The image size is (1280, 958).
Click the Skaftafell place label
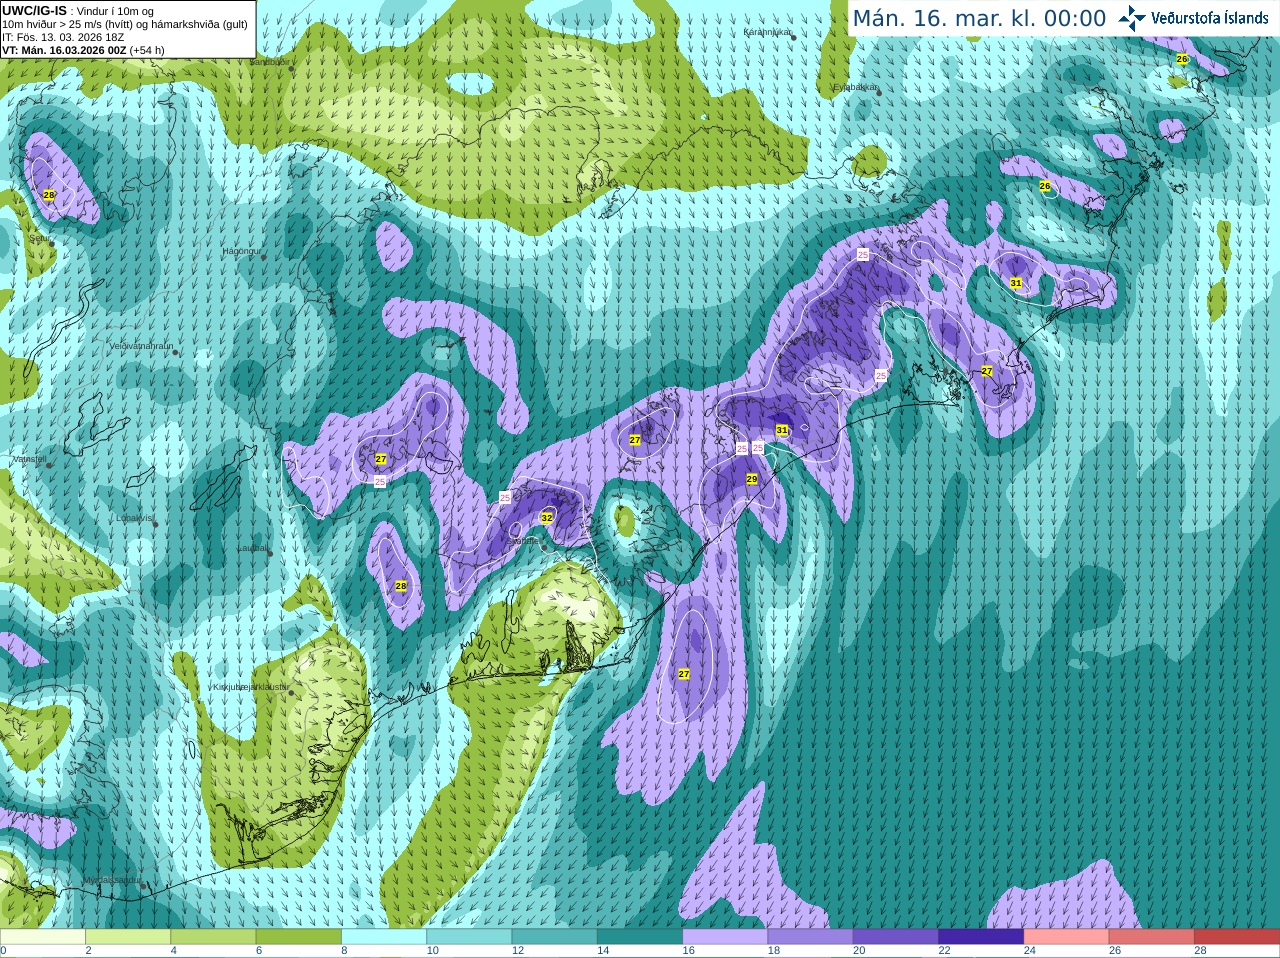point(523,540)
